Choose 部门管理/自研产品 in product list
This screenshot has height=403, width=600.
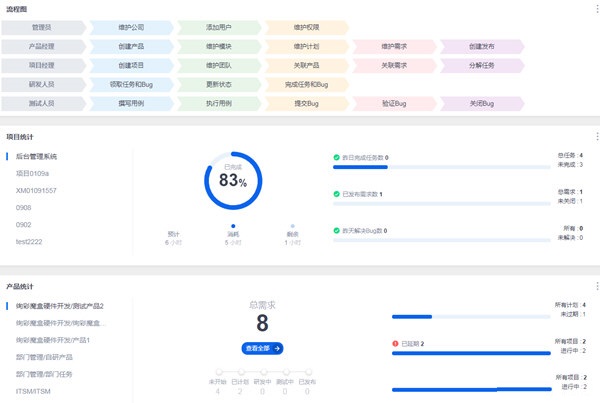point(44,357)
